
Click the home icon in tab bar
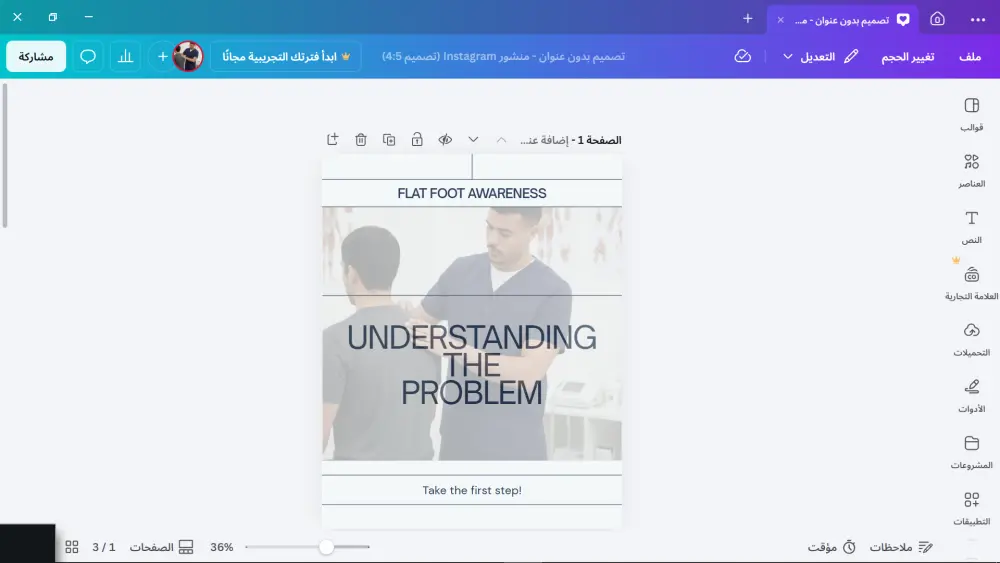click(x=937, y=19)
